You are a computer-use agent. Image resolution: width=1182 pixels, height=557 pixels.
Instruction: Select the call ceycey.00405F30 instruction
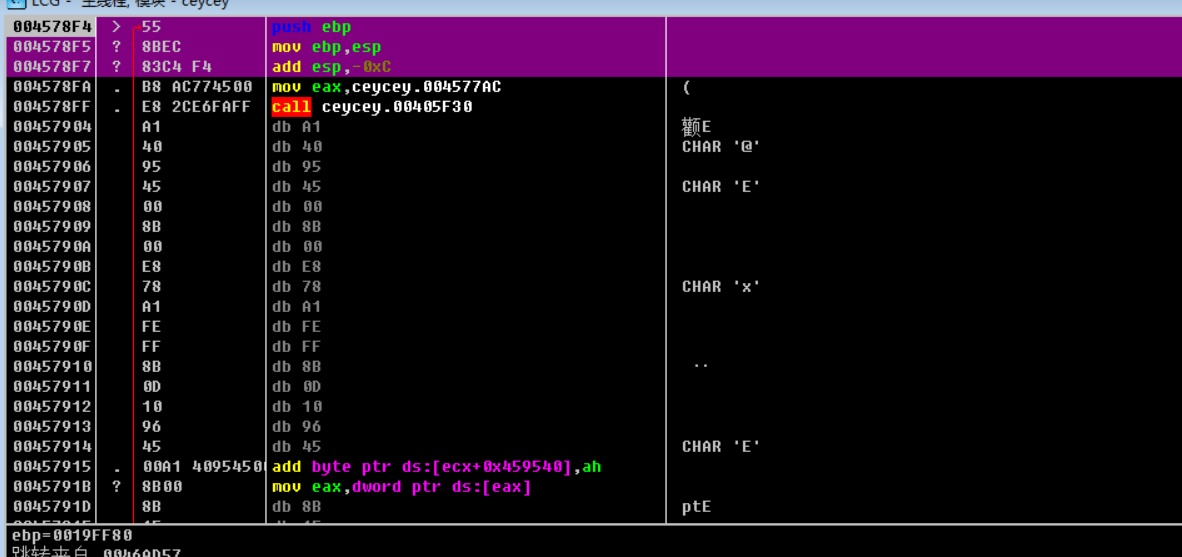(x=372, y=107)
